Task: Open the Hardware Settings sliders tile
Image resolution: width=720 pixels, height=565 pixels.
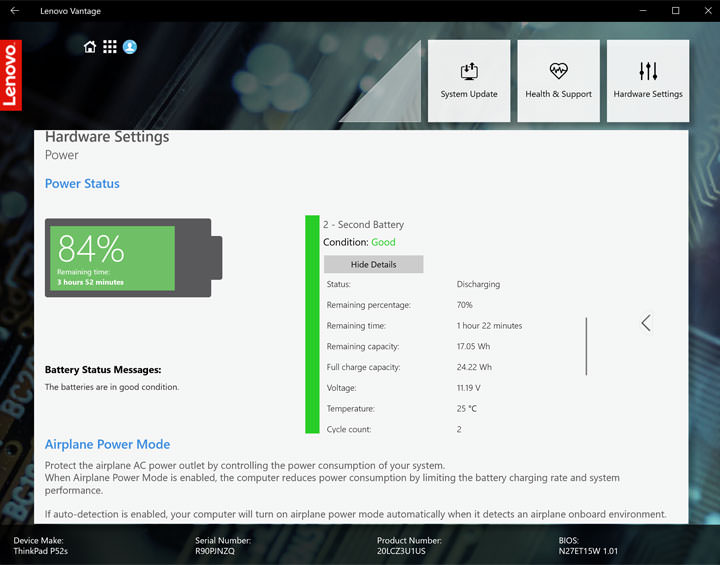Action: point(648,81)
